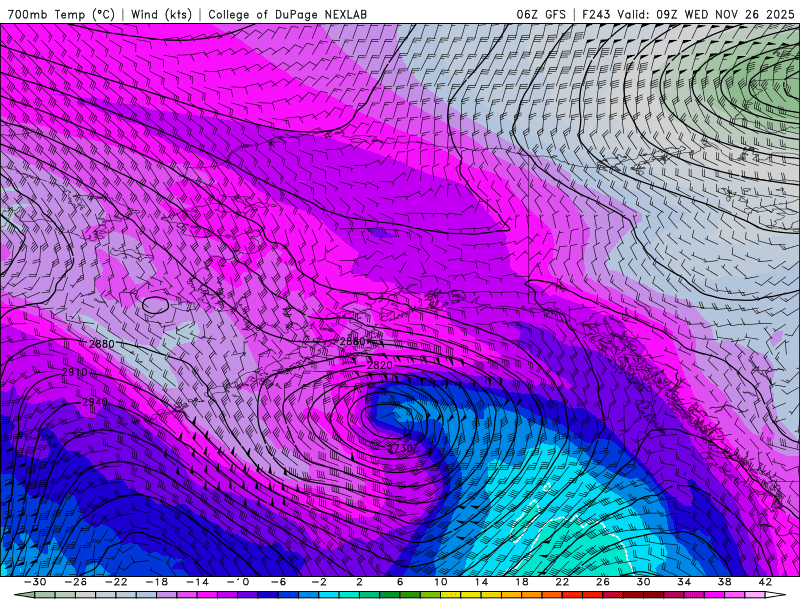The height and width of the screenshot is (600, 800).
Task: Click the 10 colorbar tick label
Action: tap(440, 582)
